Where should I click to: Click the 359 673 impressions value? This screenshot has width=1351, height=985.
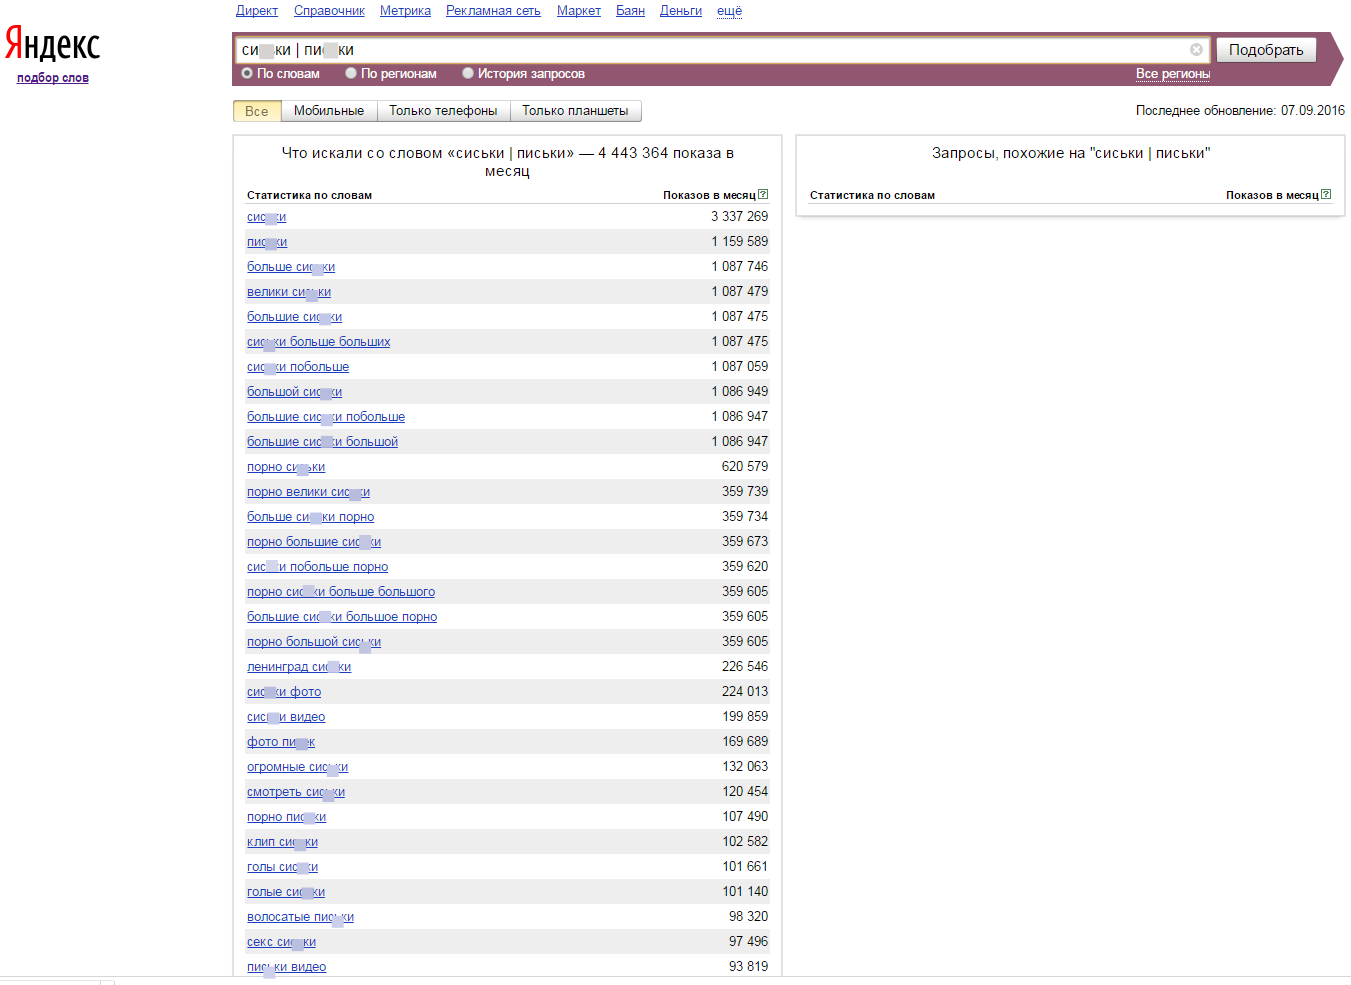[745, 542]
